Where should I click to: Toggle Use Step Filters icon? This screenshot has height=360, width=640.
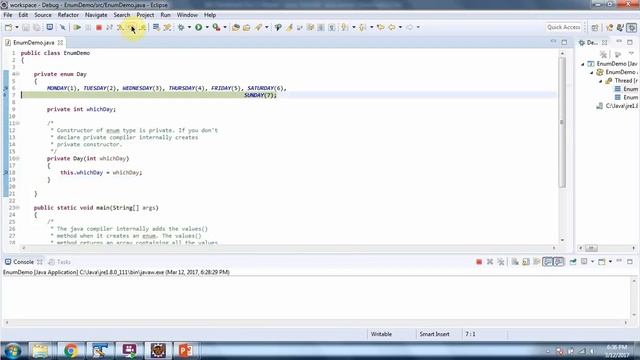point(167,27)
